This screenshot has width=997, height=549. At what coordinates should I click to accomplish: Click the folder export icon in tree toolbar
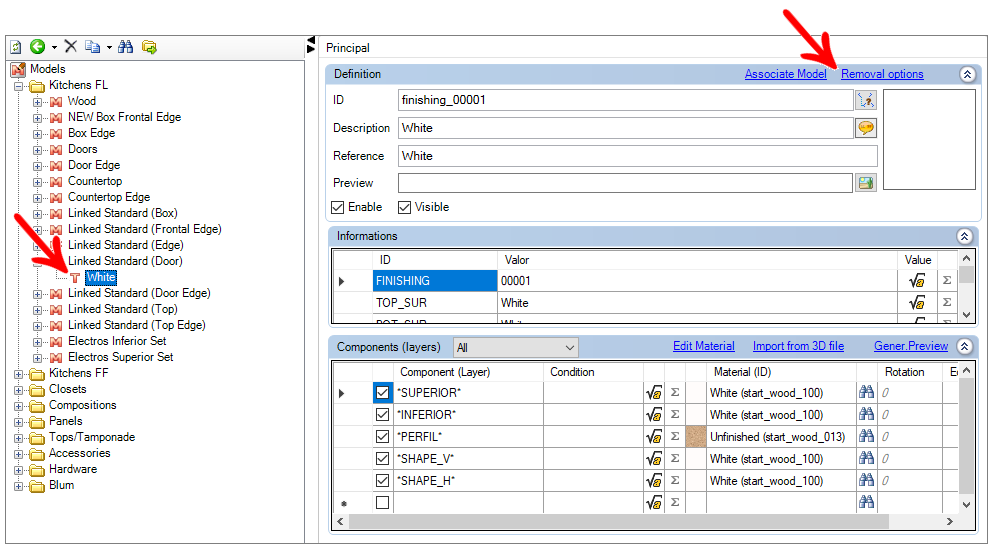point(149,46)
